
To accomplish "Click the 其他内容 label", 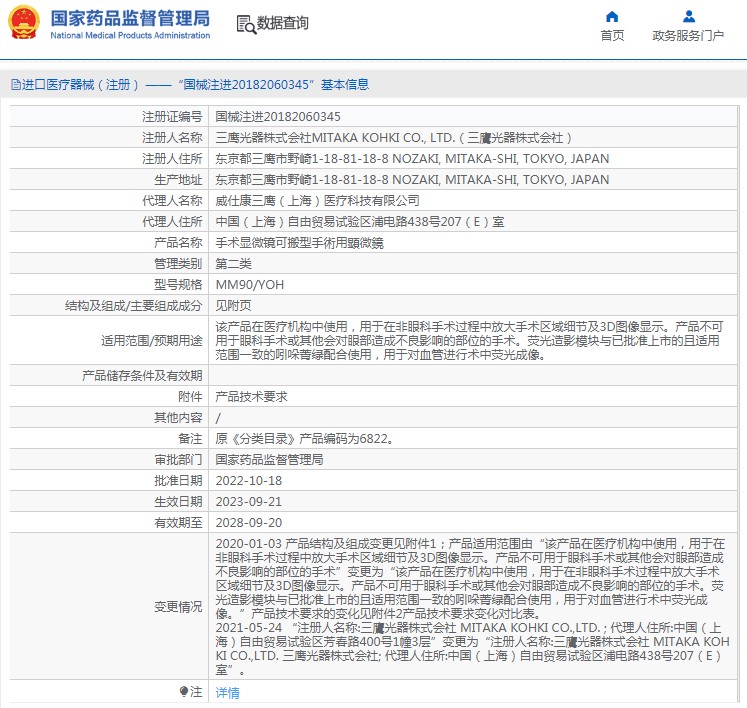I will click(x=178, y=418).
